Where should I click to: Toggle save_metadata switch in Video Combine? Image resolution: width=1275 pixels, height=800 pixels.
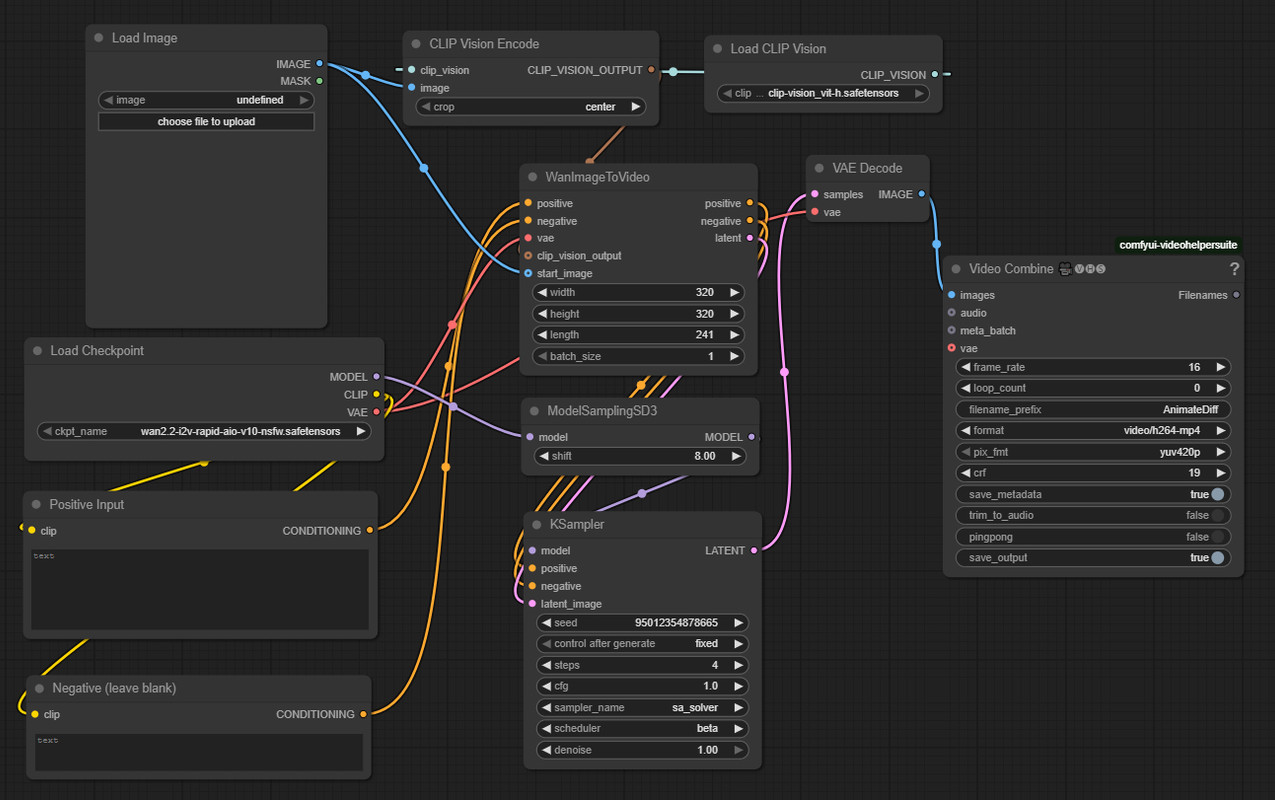1217,494
